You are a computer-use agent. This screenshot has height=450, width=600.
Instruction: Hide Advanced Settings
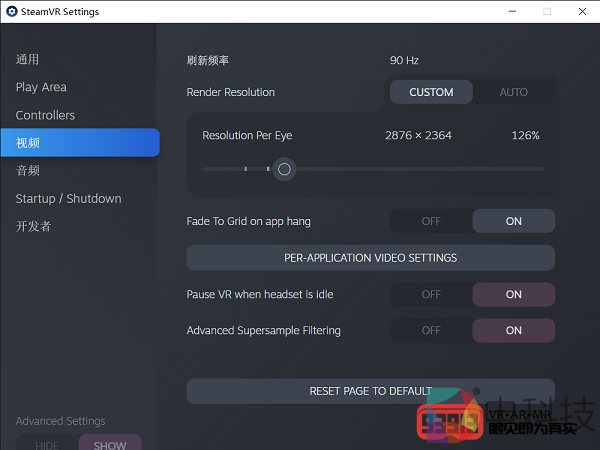click(47, 444)
